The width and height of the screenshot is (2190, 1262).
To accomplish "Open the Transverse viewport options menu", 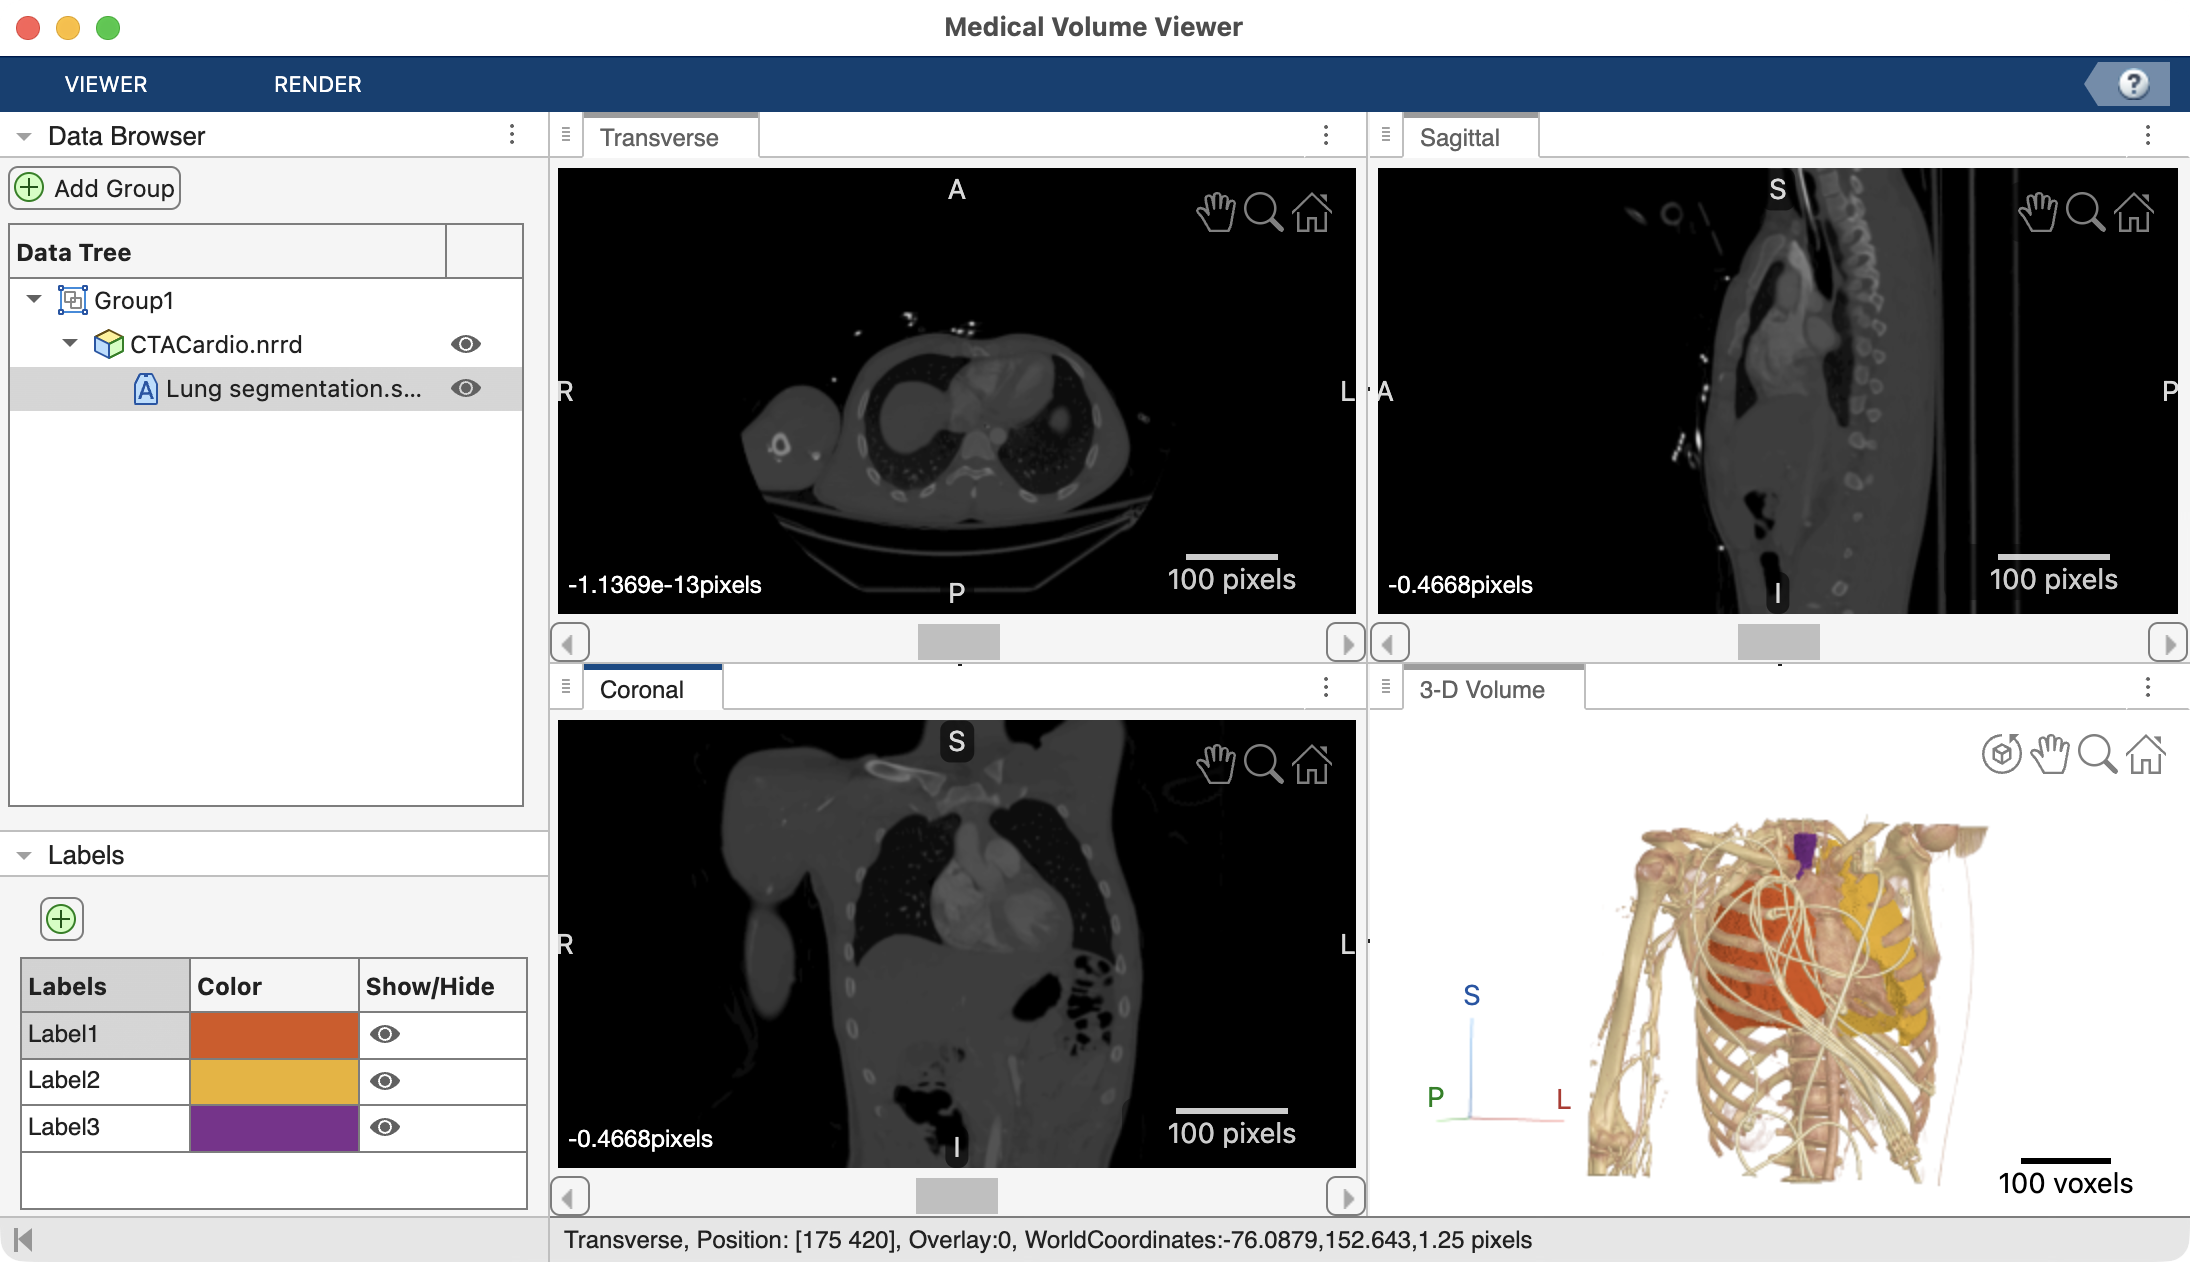I will coord(1327,135).
